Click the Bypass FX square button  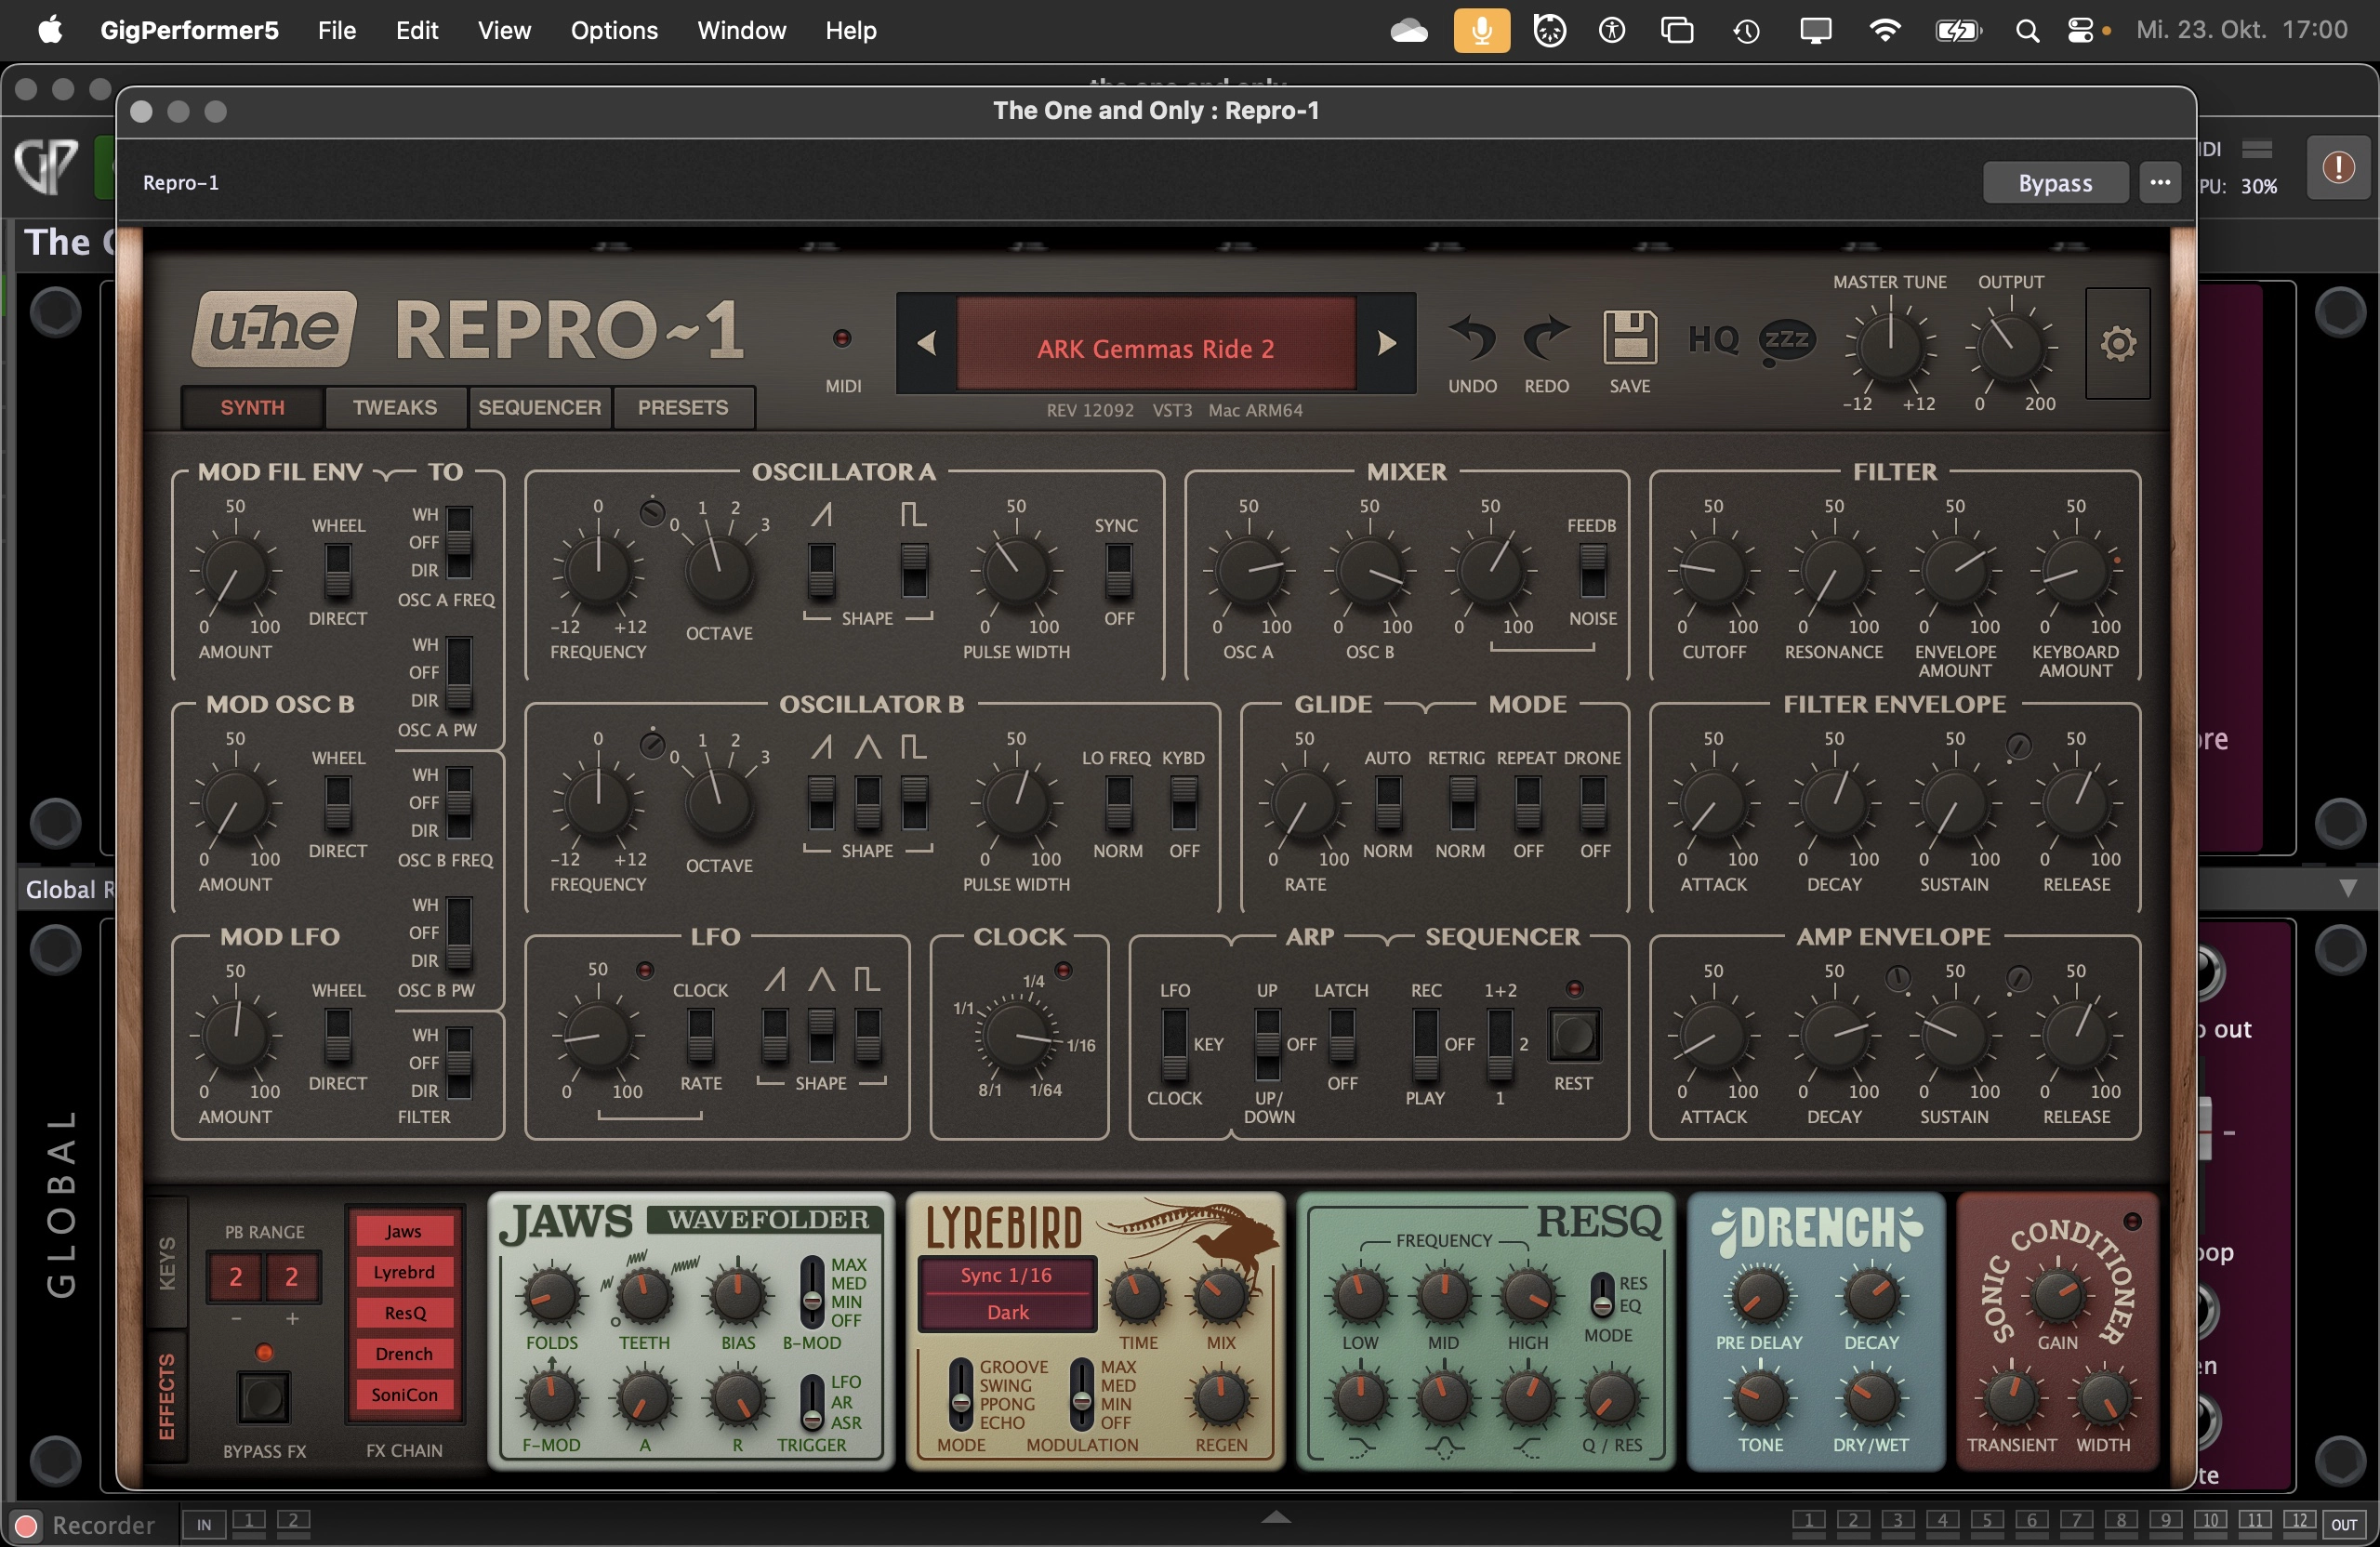(263, 1397)
